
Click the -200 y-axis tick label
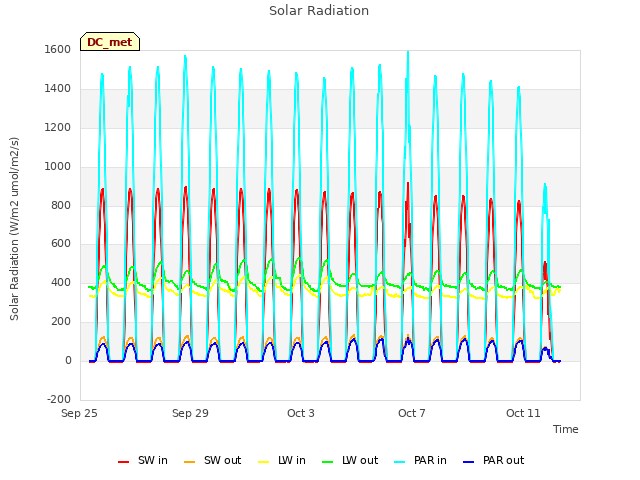[59, 399]
